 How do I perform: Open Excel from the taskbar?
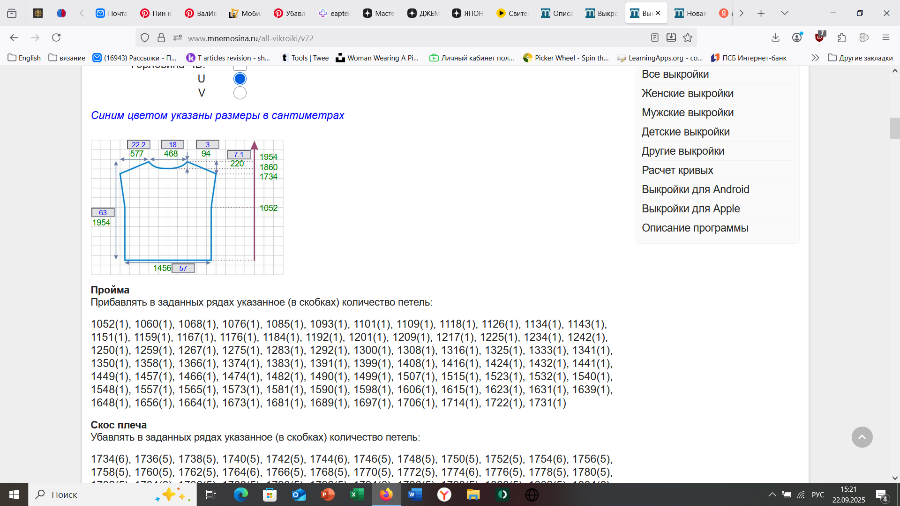pos(356,494)
